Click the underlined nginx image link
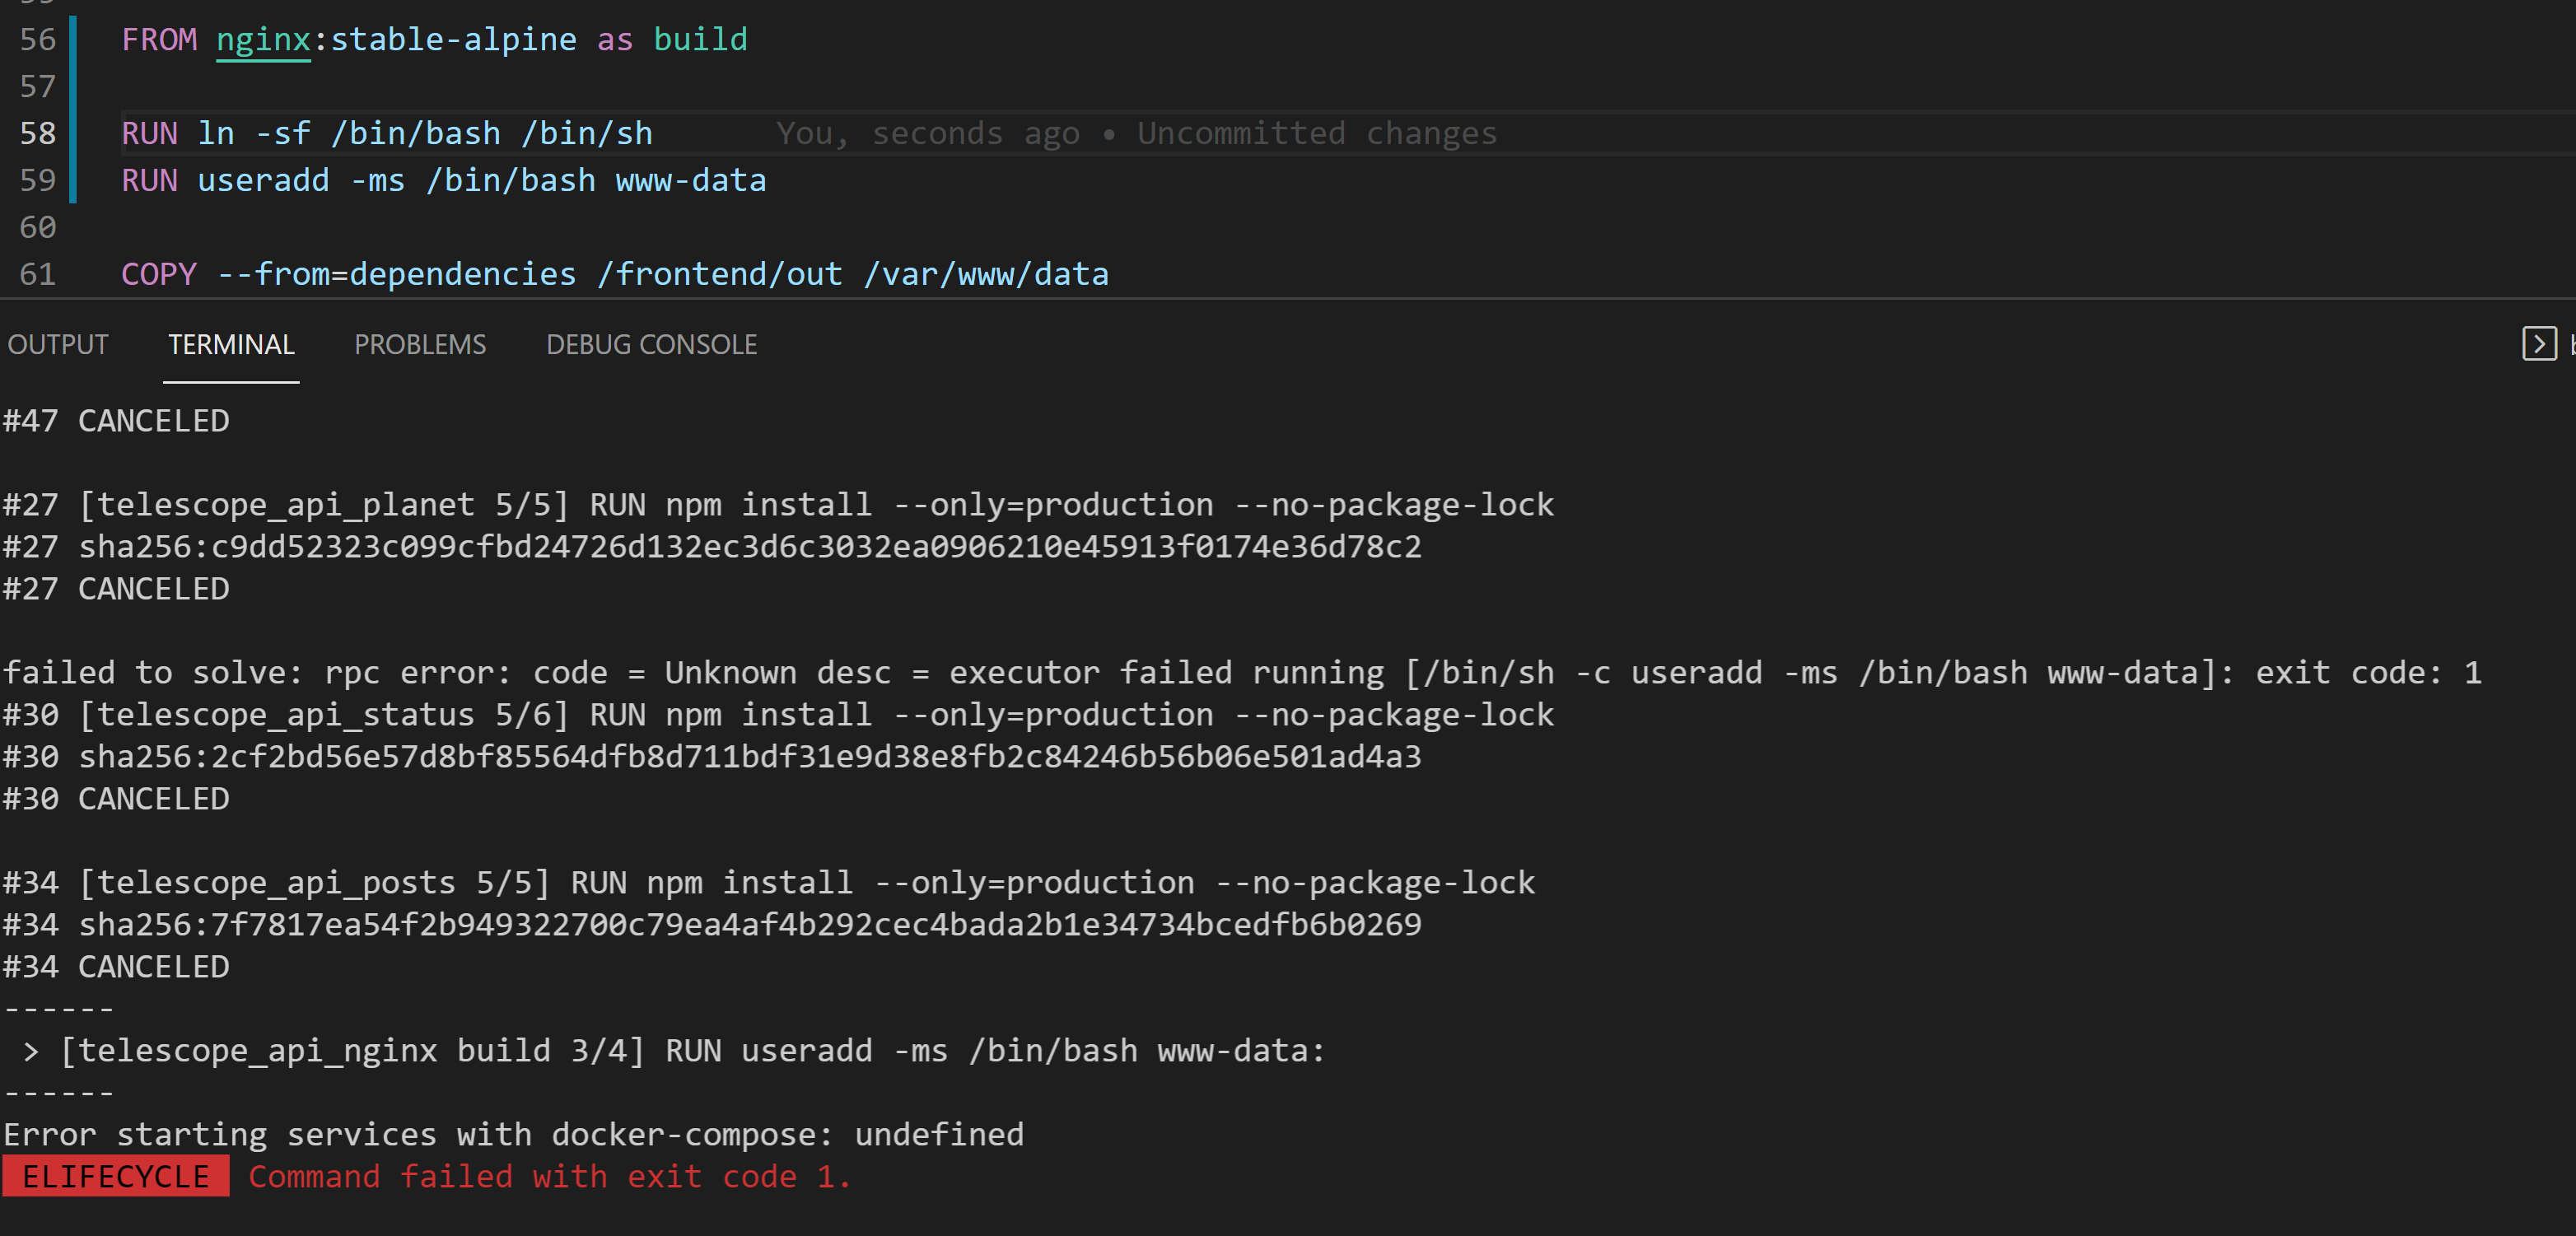Screen dimensions: 2576x1236 (x=262, y=40)
